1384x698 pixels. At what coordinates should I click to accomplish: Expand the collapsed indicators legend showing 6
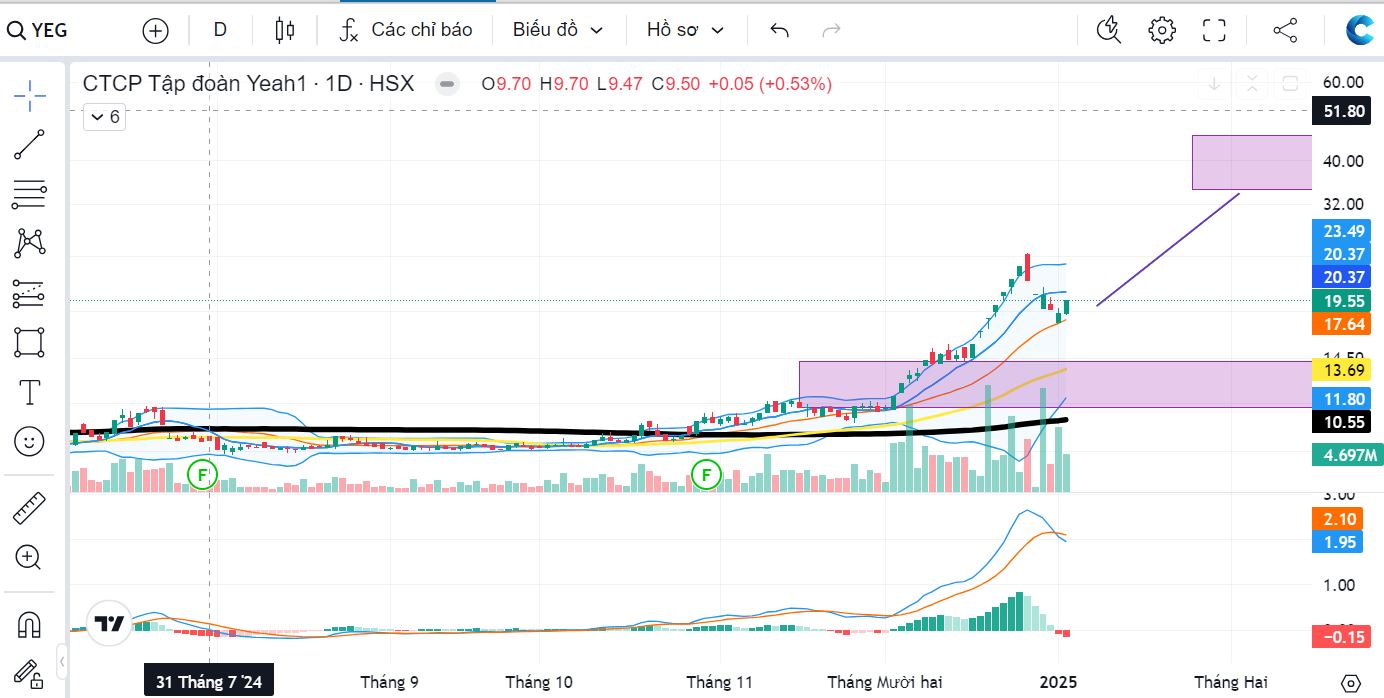pos(105,117)
